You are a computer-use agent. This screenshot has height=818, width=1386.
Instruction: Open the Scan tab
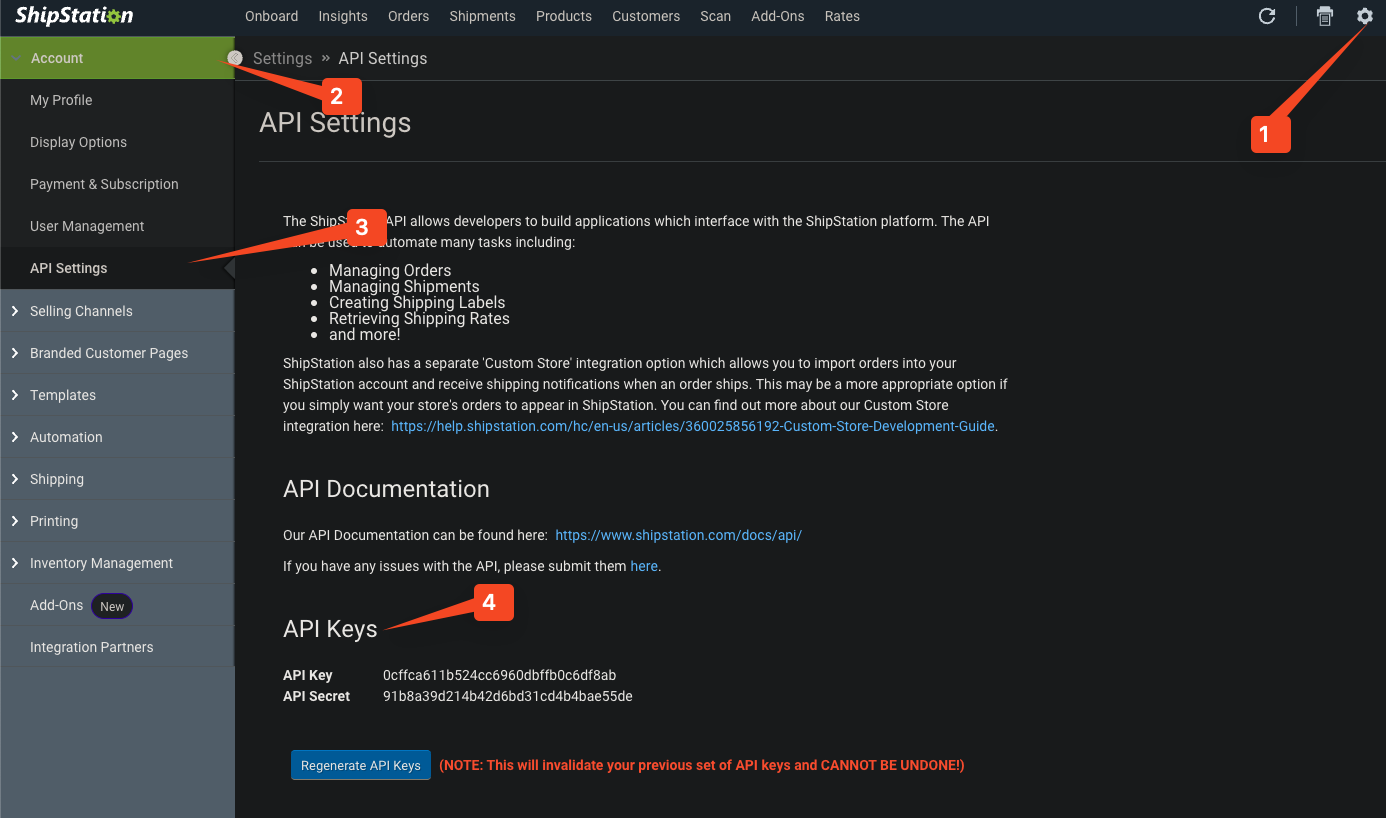click(715, 16)
